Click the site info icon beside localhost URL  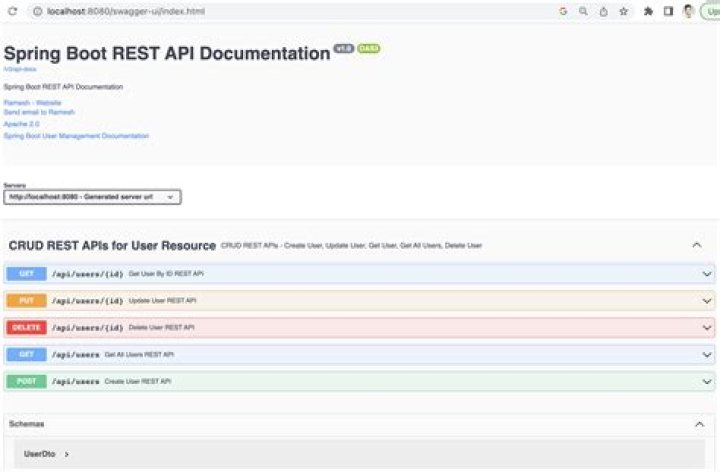tap(36, 11)
